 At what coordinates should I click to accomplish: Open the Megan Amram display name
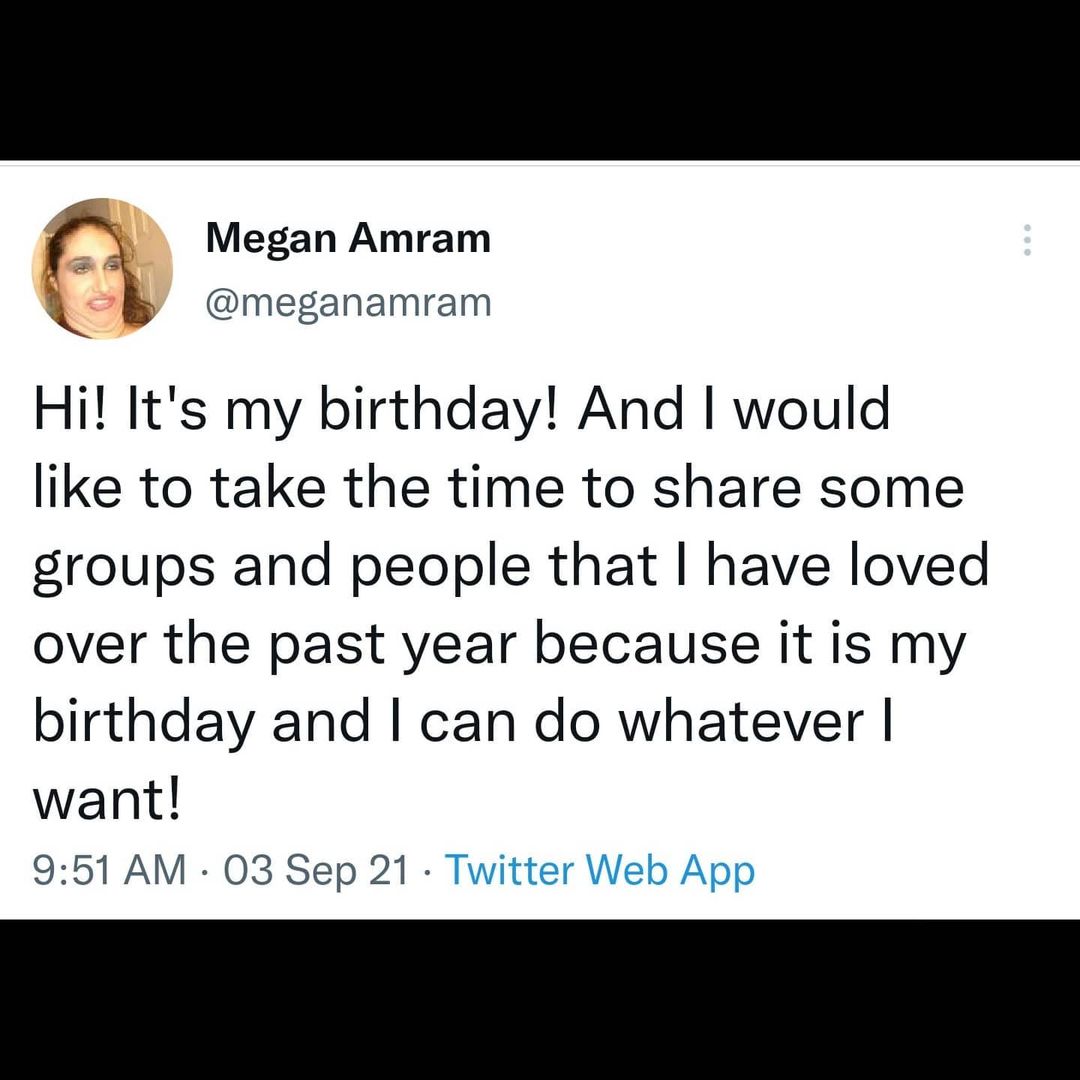[x=348, y=239]
